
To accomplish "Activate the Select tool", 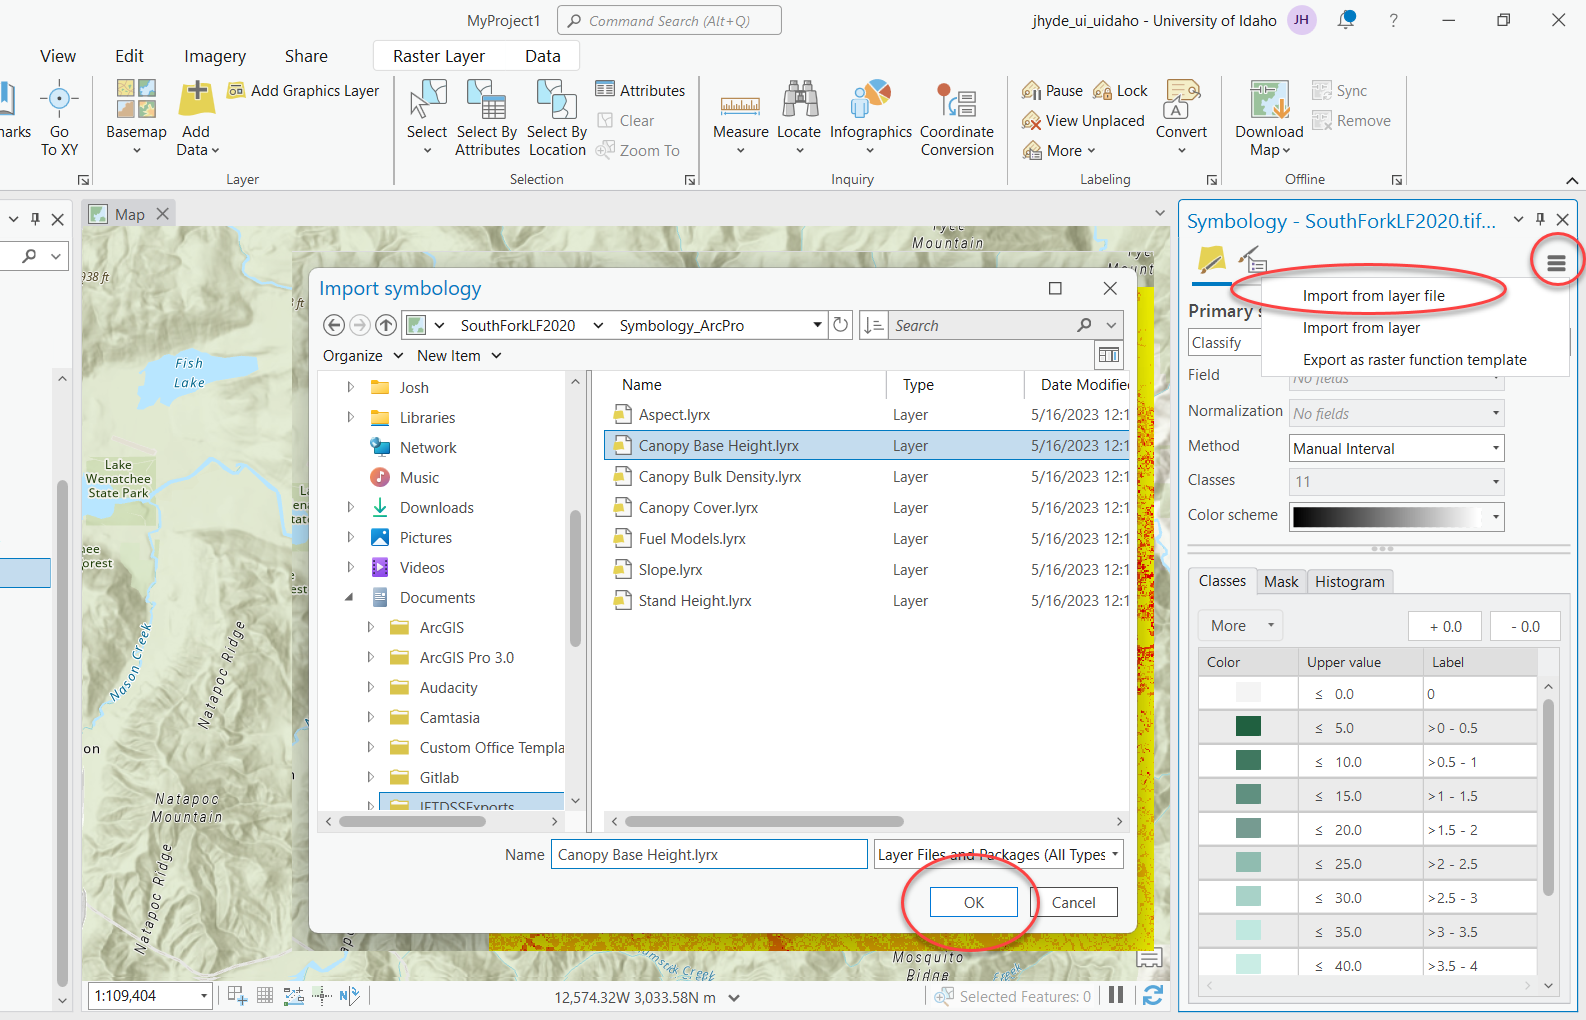I will click(x=427, y=116).
